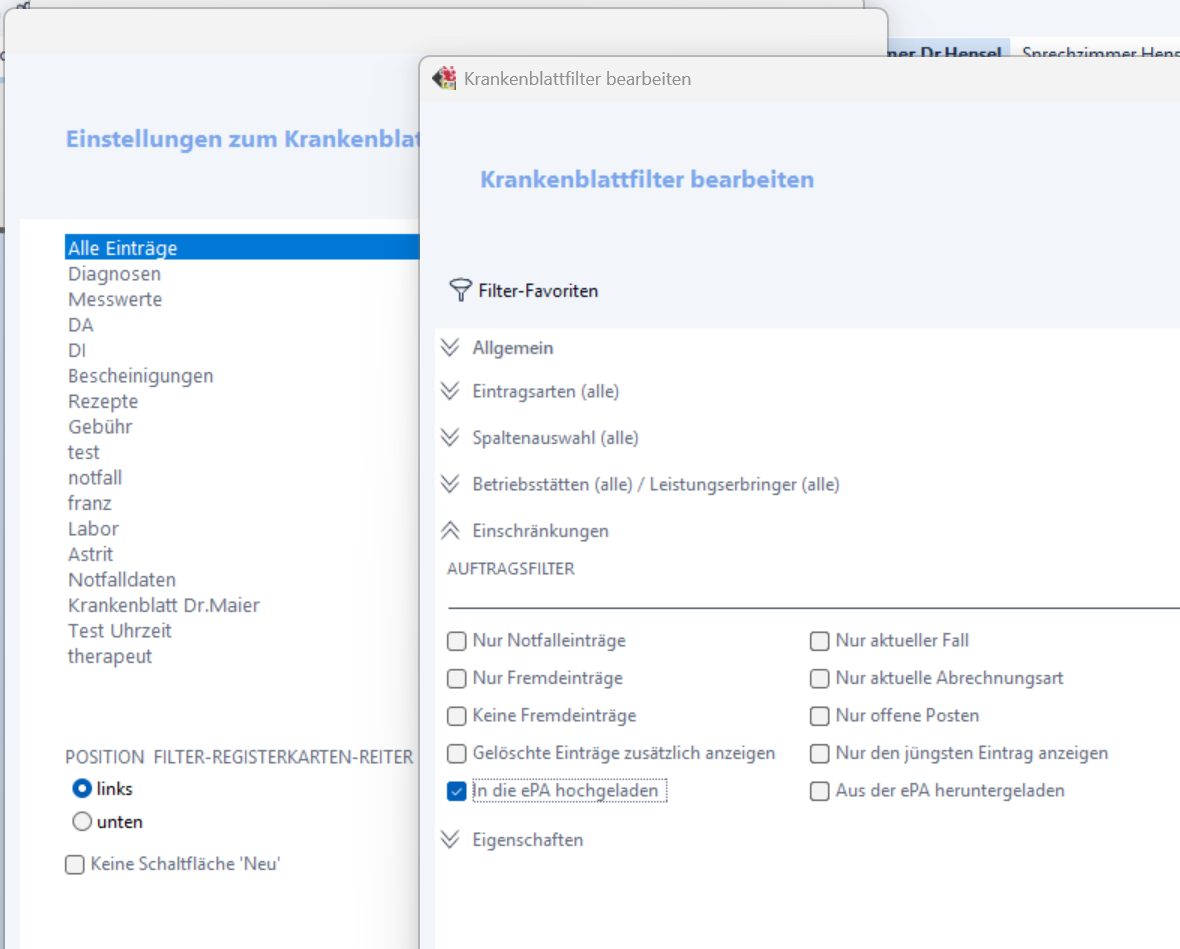This screenshot has width=1180, height=949.
Task: Expand Betriebsstätten / Leistungserbringer section
Action: tap(450, 484)
